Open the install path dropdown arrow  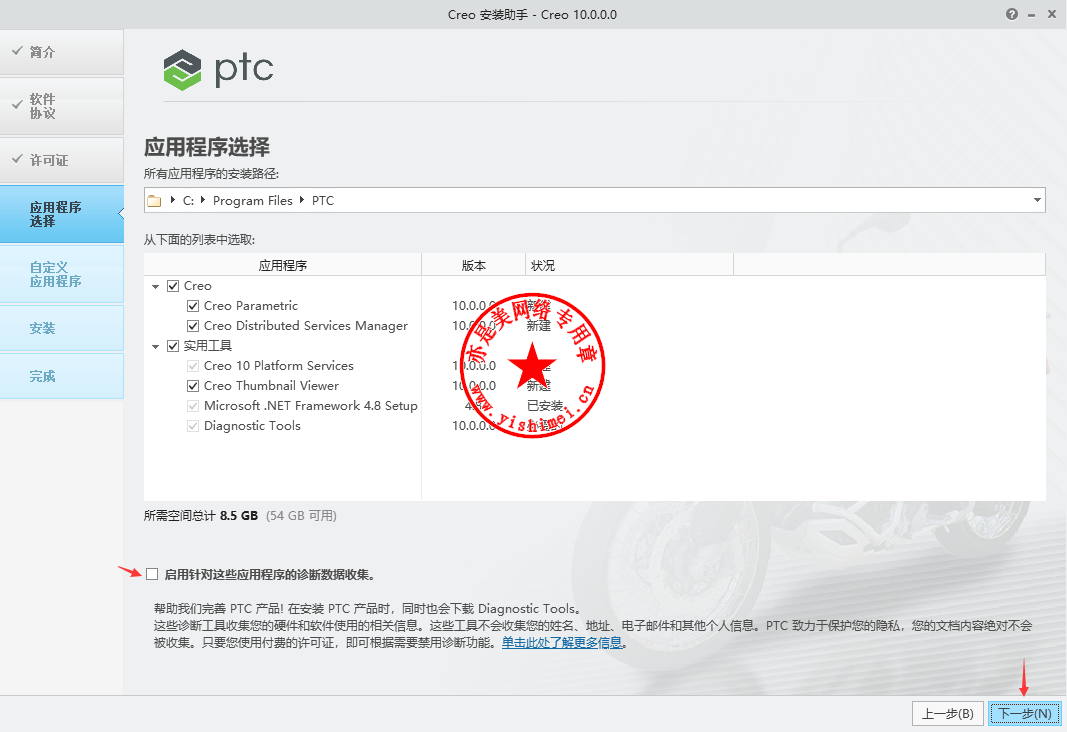click(x=1037, y=200)
